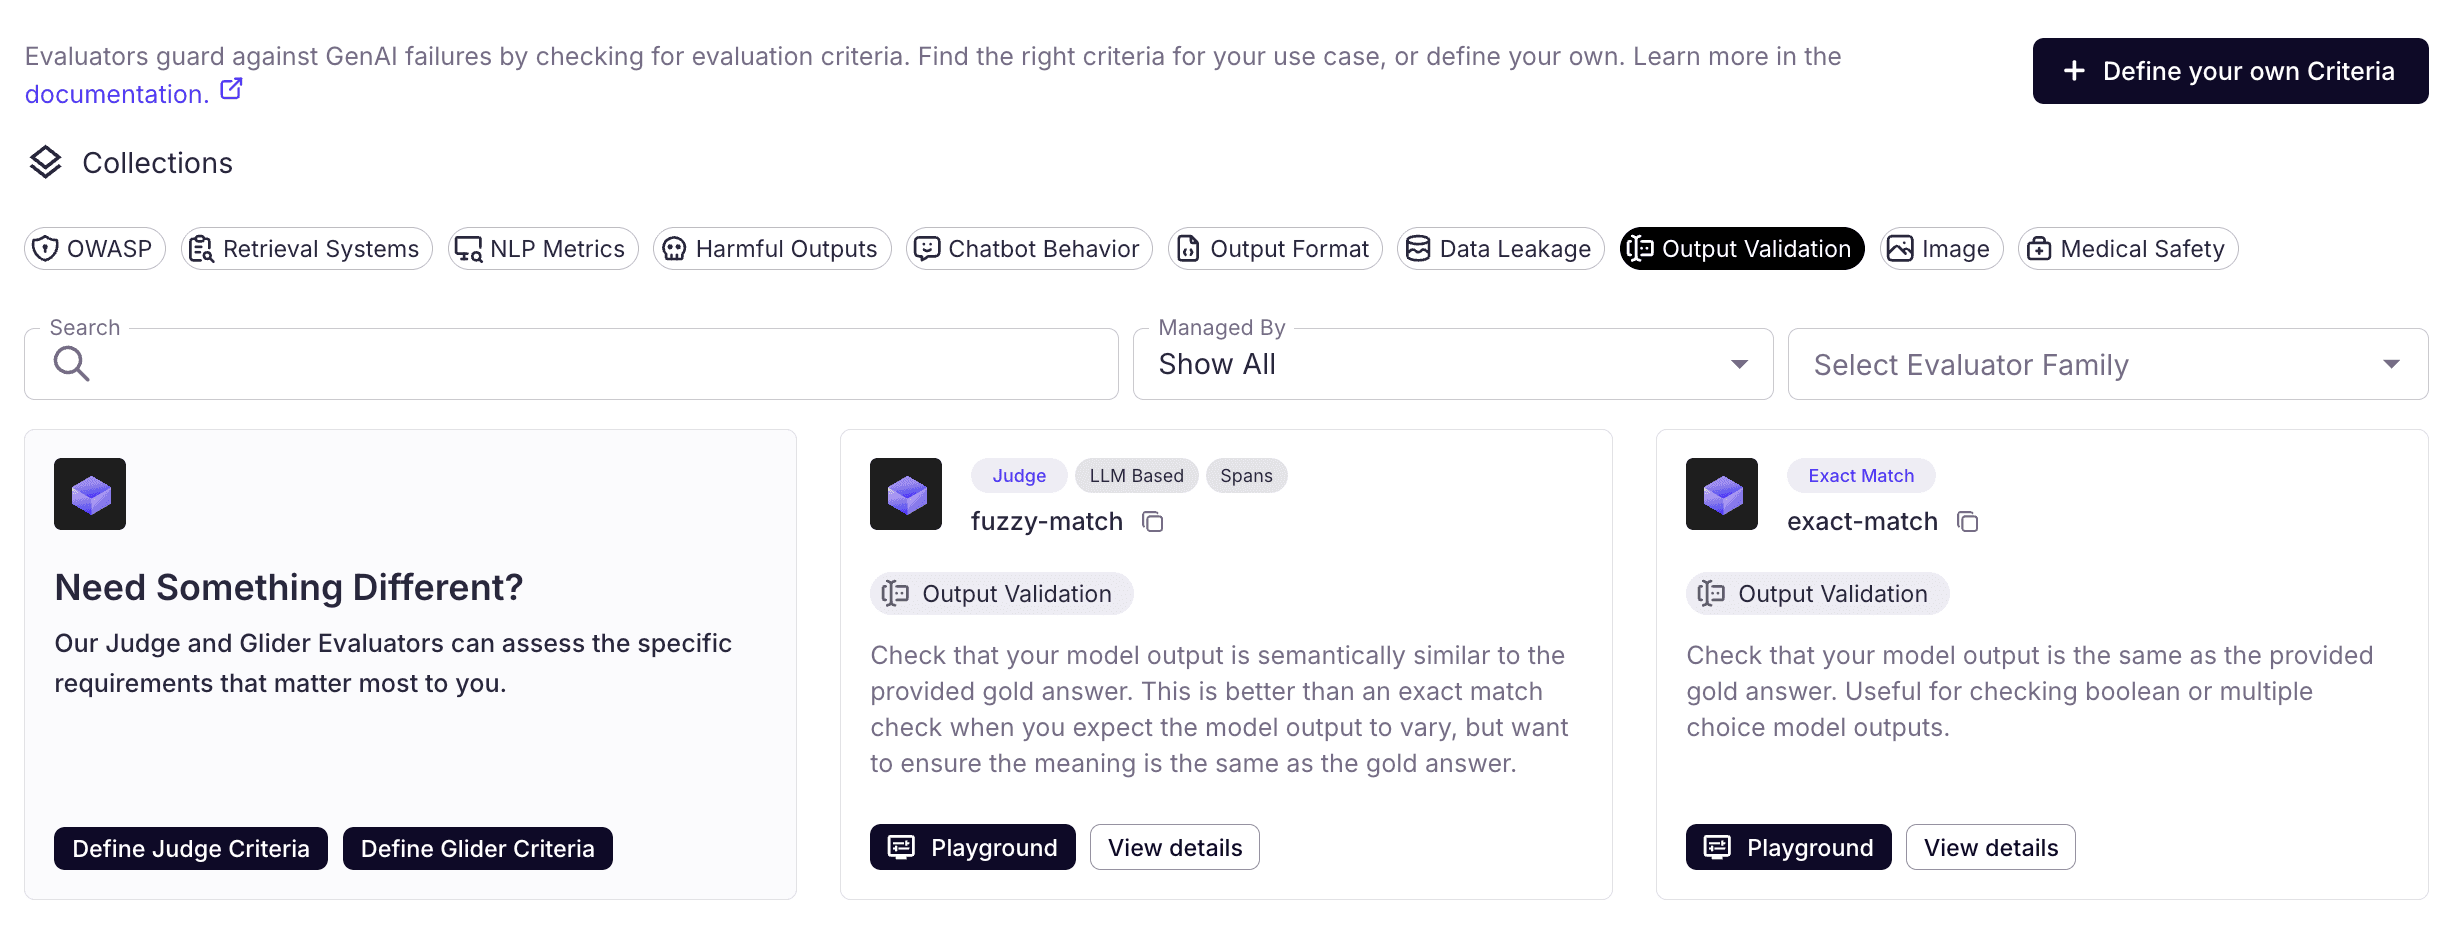
Task: Toggle the Output Validation collection filter off
Action: [1741, 249]
